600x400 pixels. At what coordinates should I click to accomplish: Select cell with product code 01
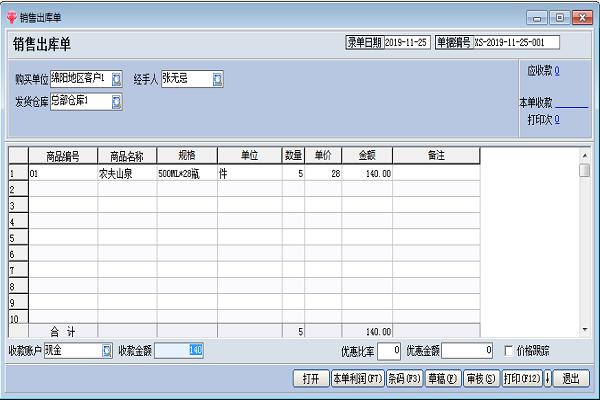[63, 173]
